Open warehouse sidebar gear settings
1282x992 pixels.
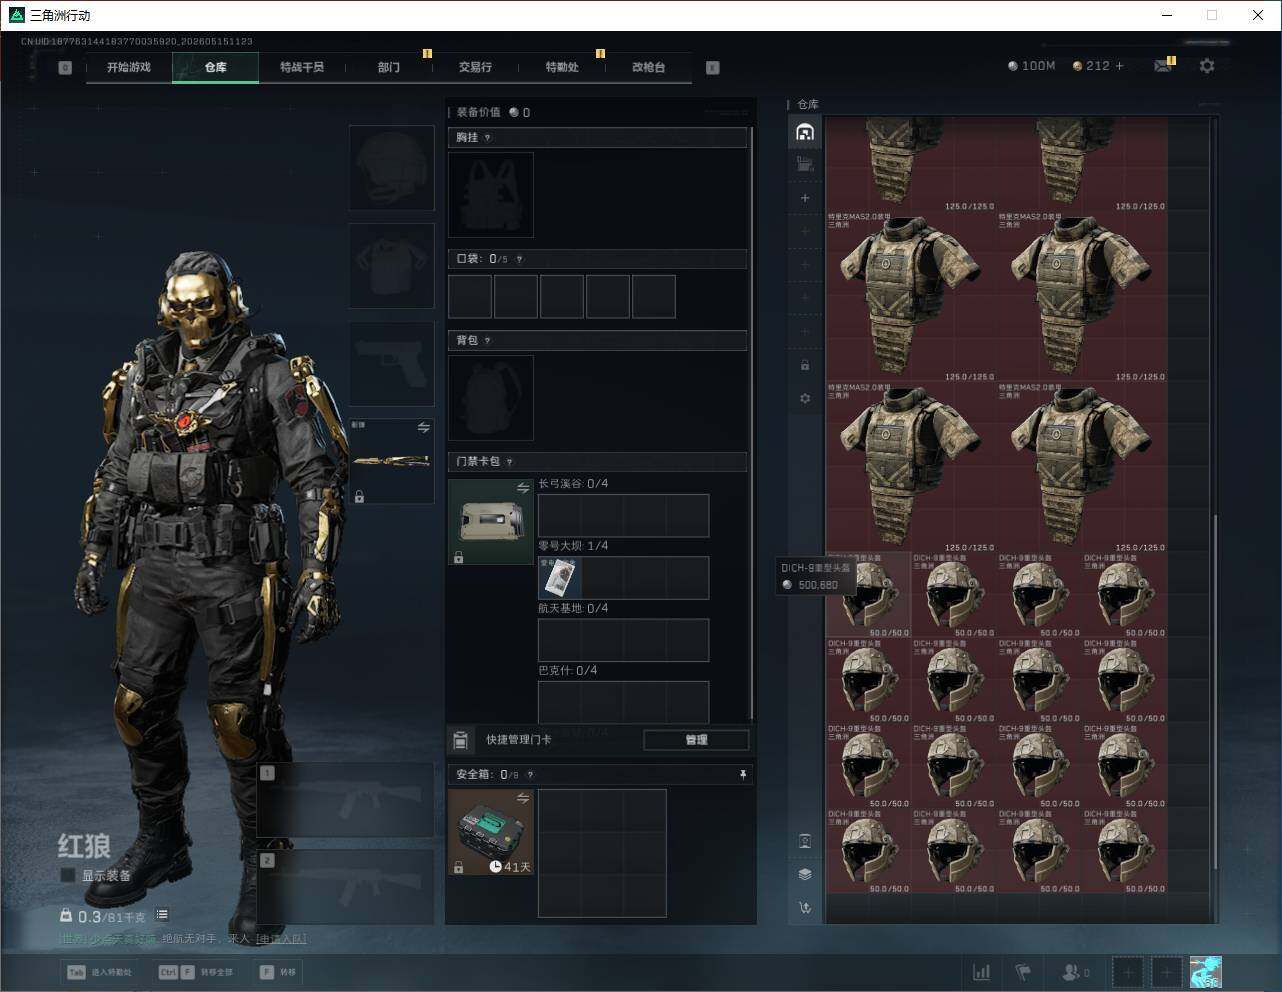click(805, 398)
